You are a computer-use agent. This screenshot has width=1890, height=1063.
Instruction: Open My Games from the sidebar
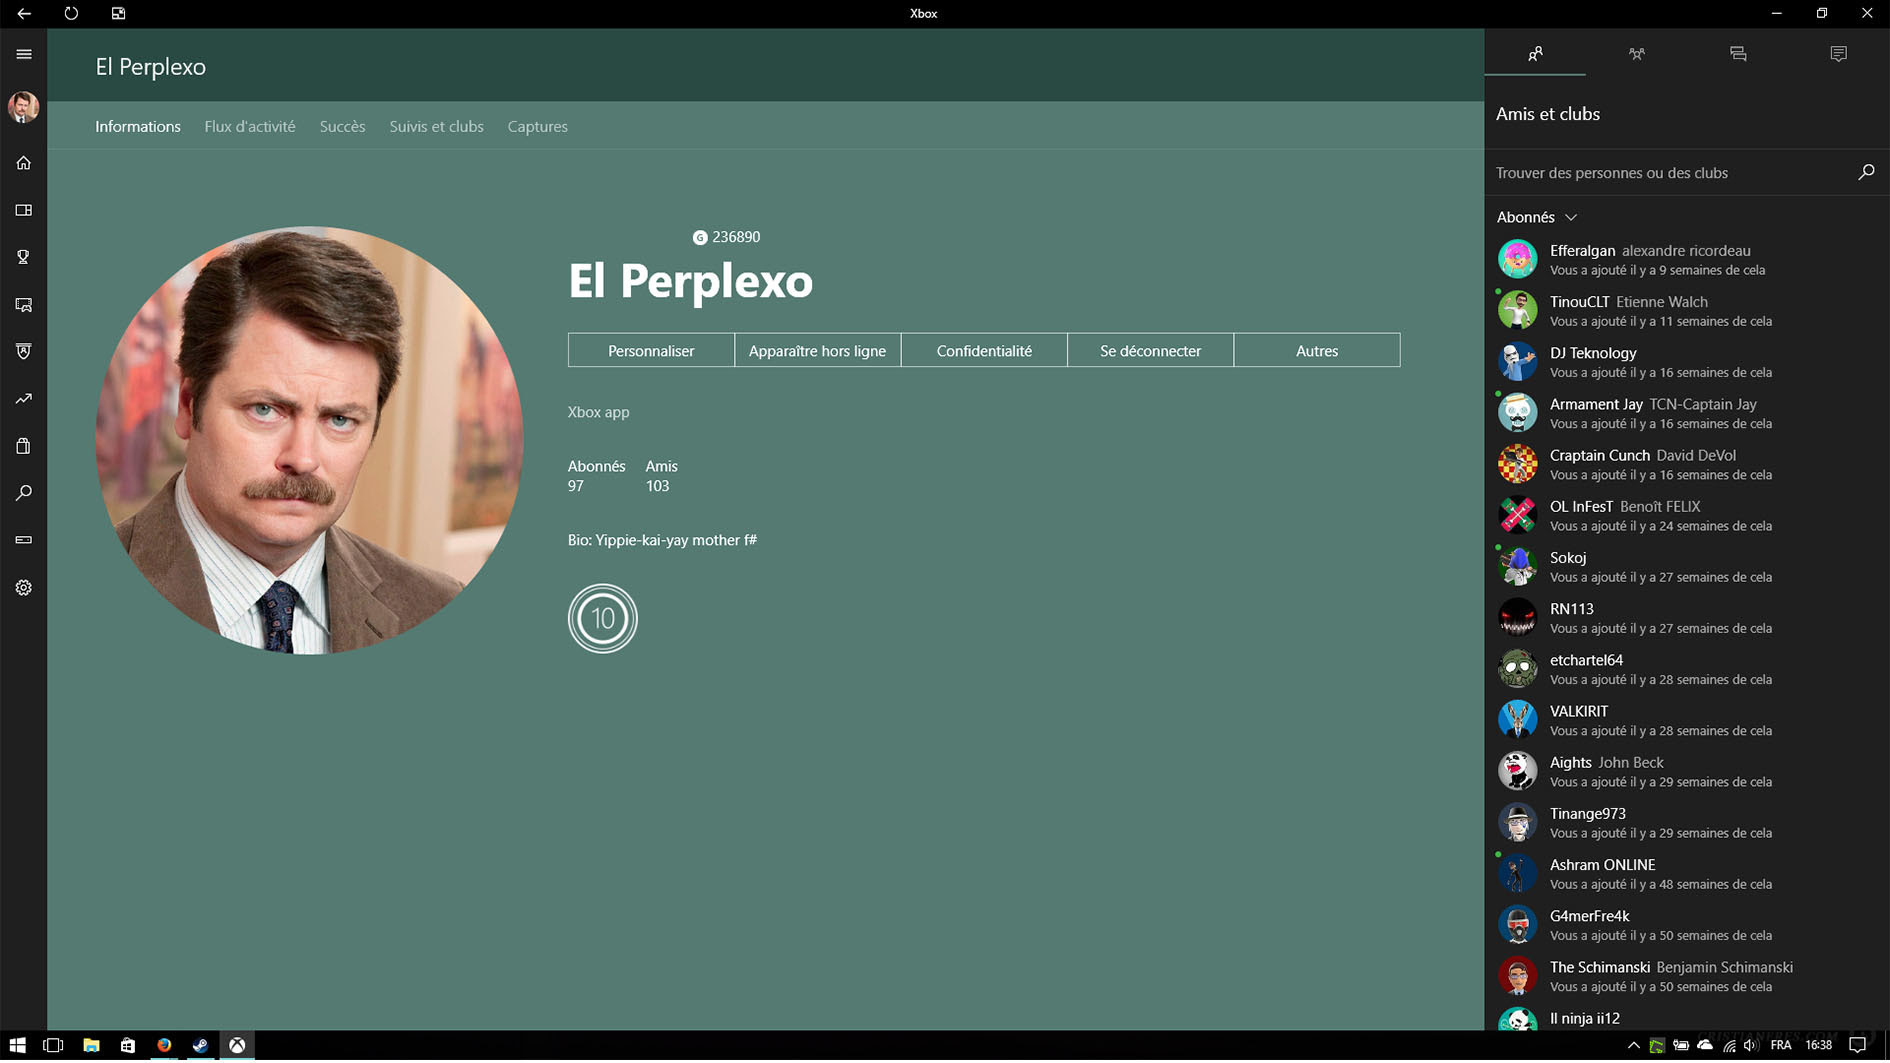coord(24,210)
